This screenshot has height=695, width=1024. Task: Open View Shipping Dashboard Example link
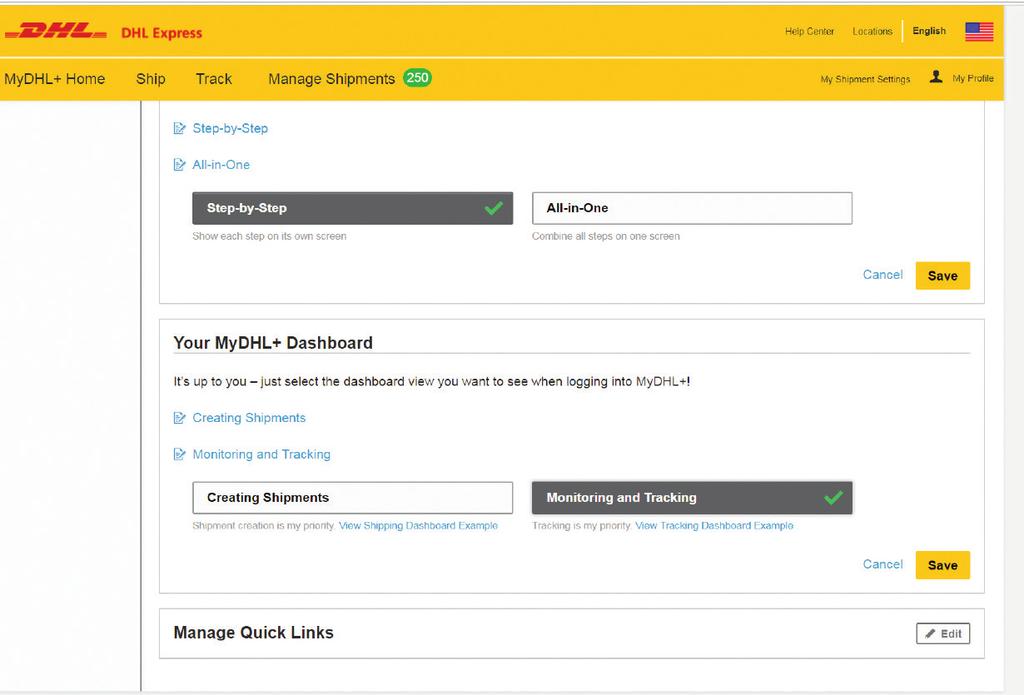tap(418, 526)
